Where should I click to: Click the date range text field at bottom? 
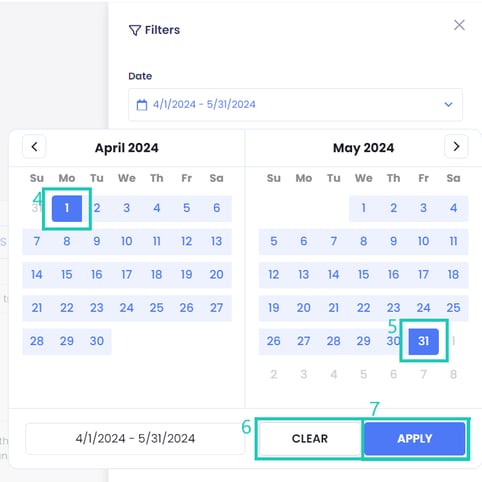tap(135, 439)
